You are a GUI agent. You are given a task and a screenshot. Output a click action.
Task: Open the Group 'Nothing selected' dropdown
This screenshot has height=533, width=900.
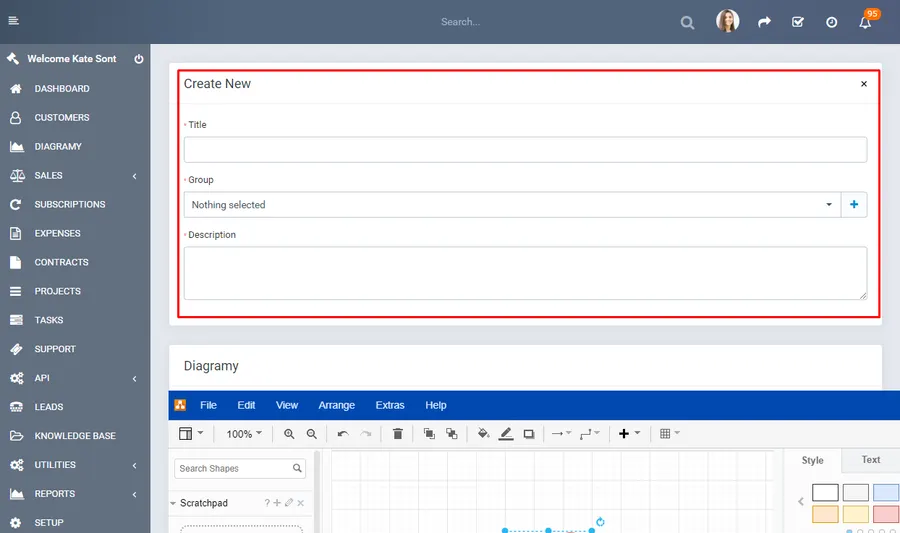tap(512, 205)
